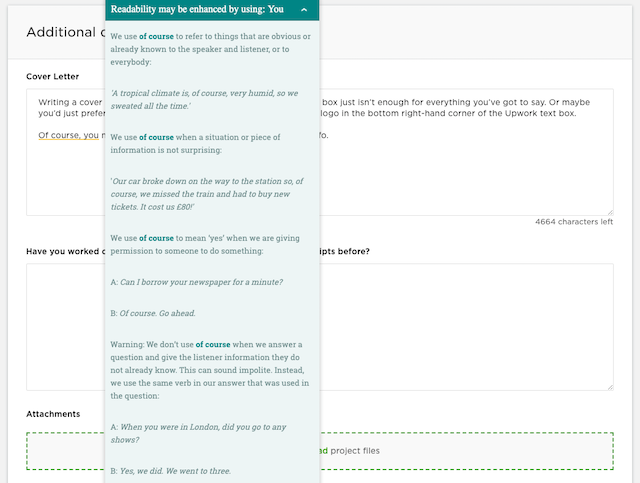Click the 'Attachments' label

coord(53,414)
